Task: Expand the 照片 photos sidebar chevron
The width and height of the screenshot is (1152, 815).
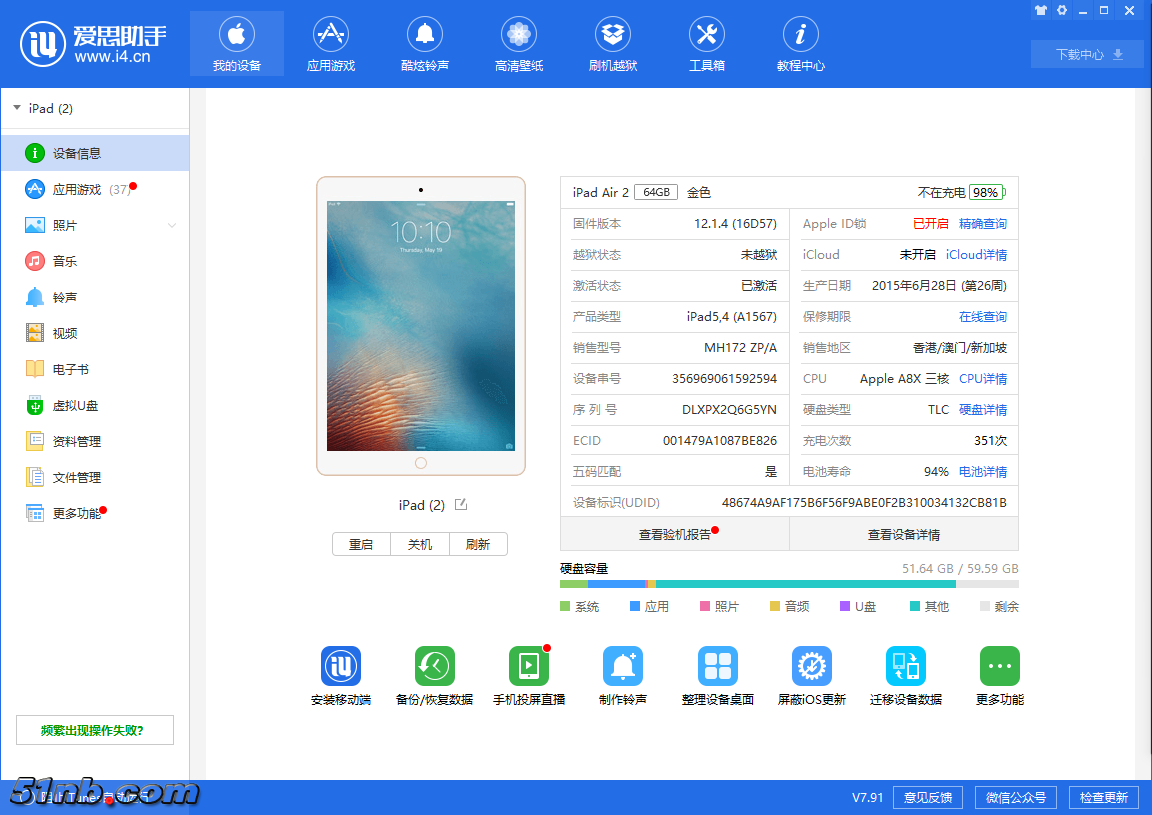Action: tap(172, 226)
